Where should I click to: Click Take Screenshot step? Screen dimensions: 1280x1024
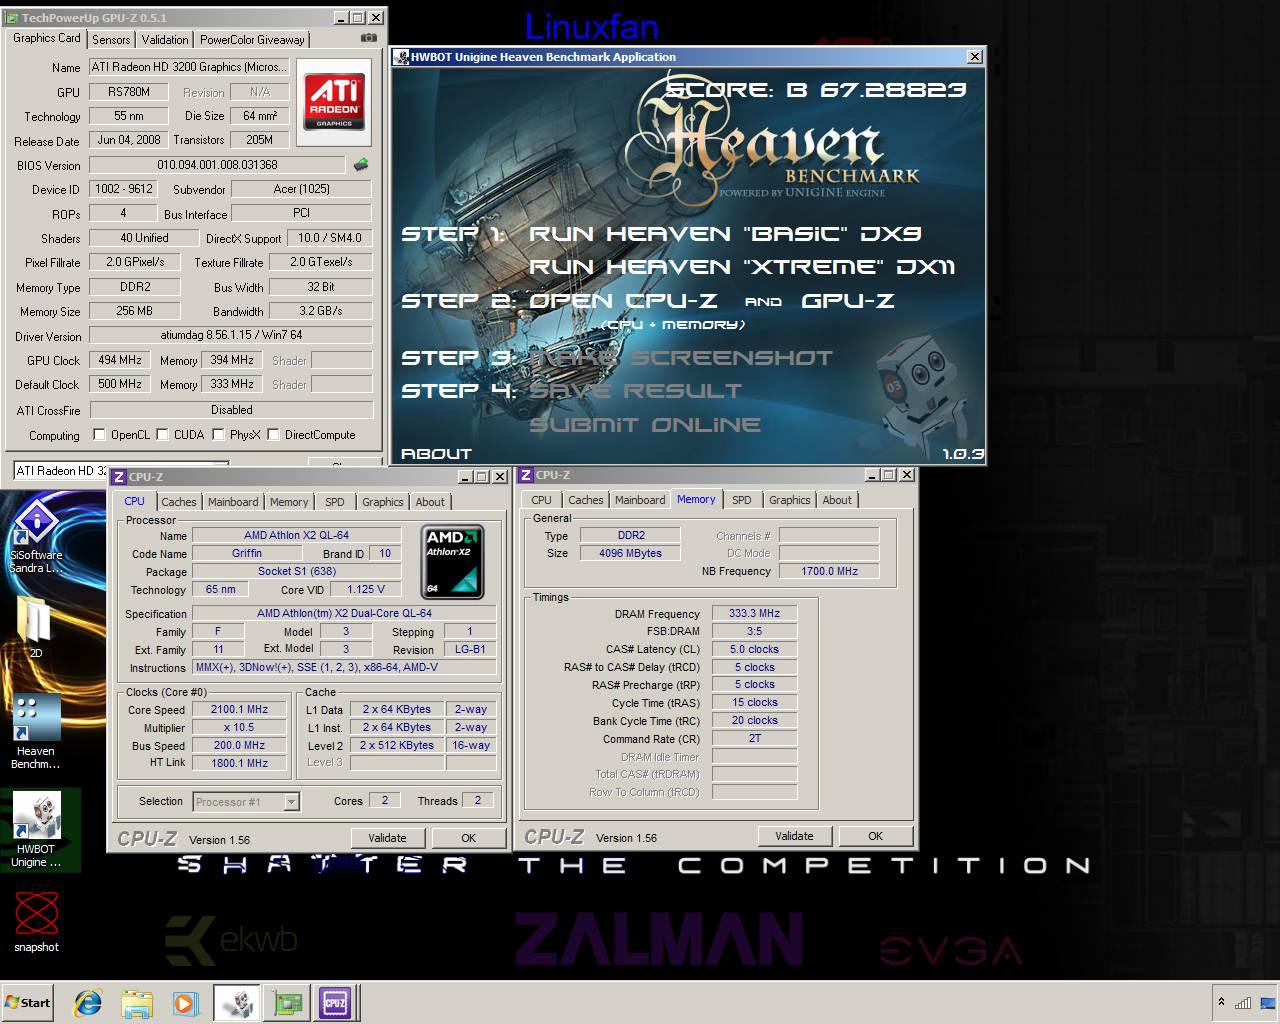[680, 358]
